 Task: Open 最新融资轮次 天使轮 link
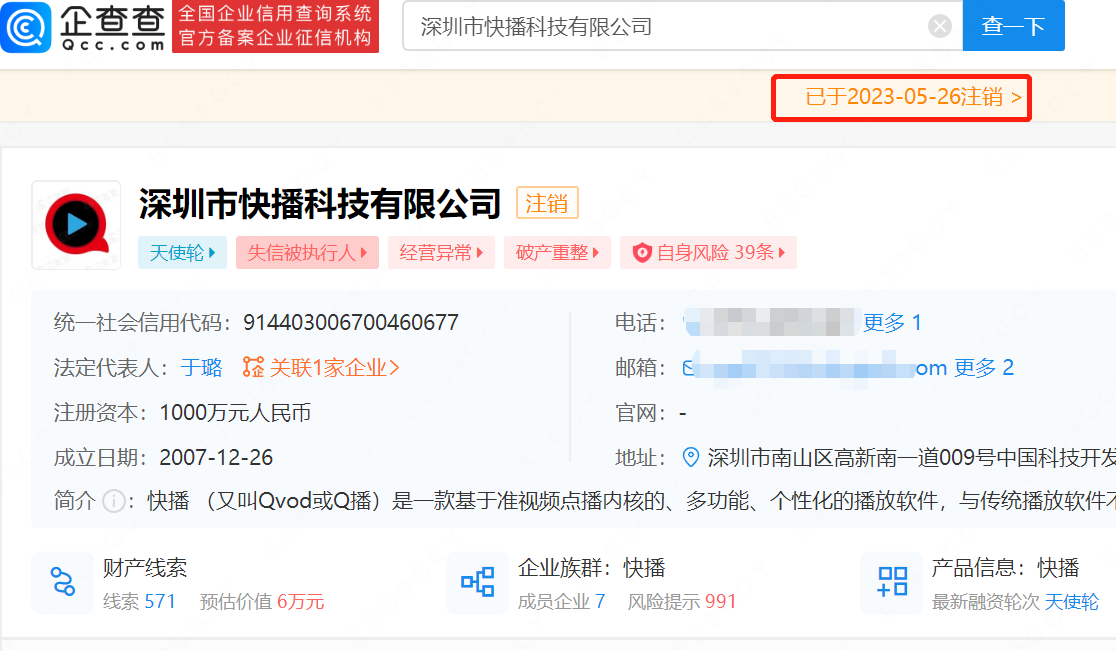tap(1016, 602)
